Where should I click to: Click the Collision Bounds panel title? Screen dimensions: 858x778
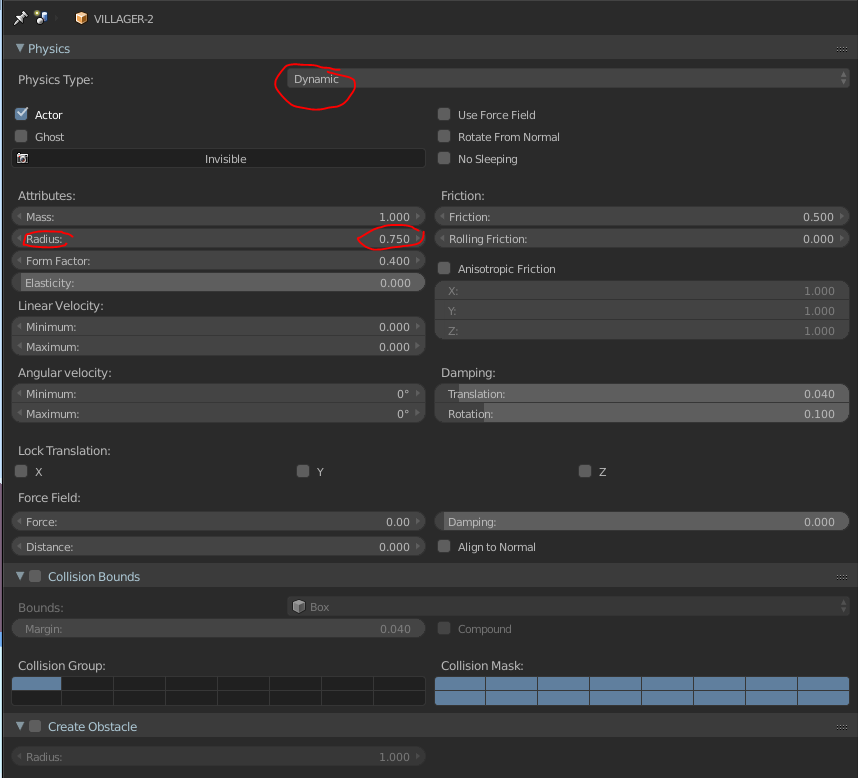(94, 577)
